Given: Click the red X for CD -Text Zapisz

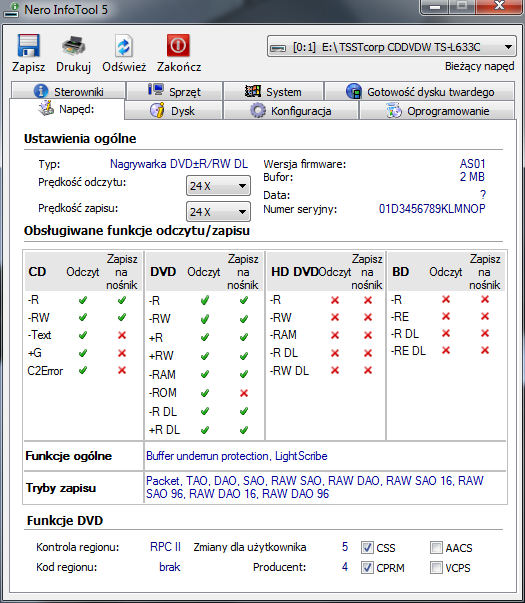Looking at the screenshot, I should [122, 335].
